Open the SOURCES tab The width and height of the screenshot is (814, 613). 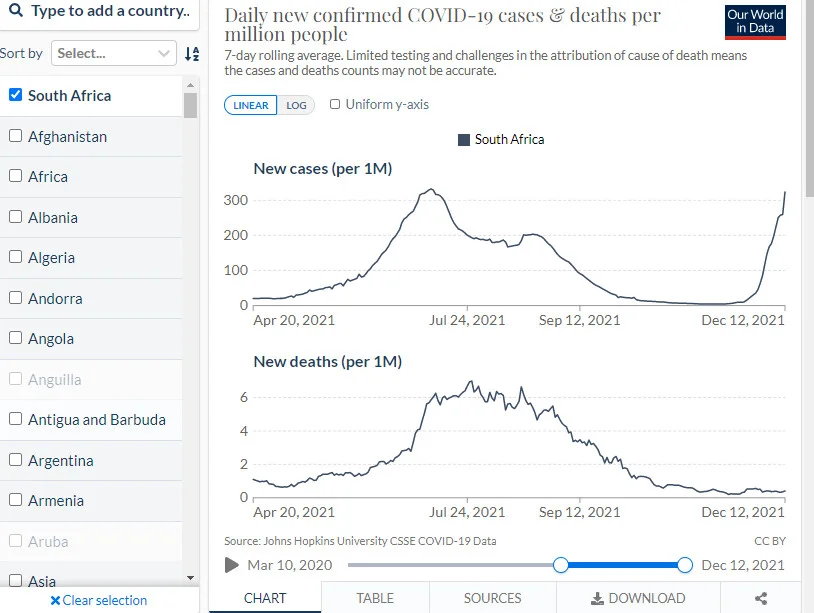[x=492, y=598]
